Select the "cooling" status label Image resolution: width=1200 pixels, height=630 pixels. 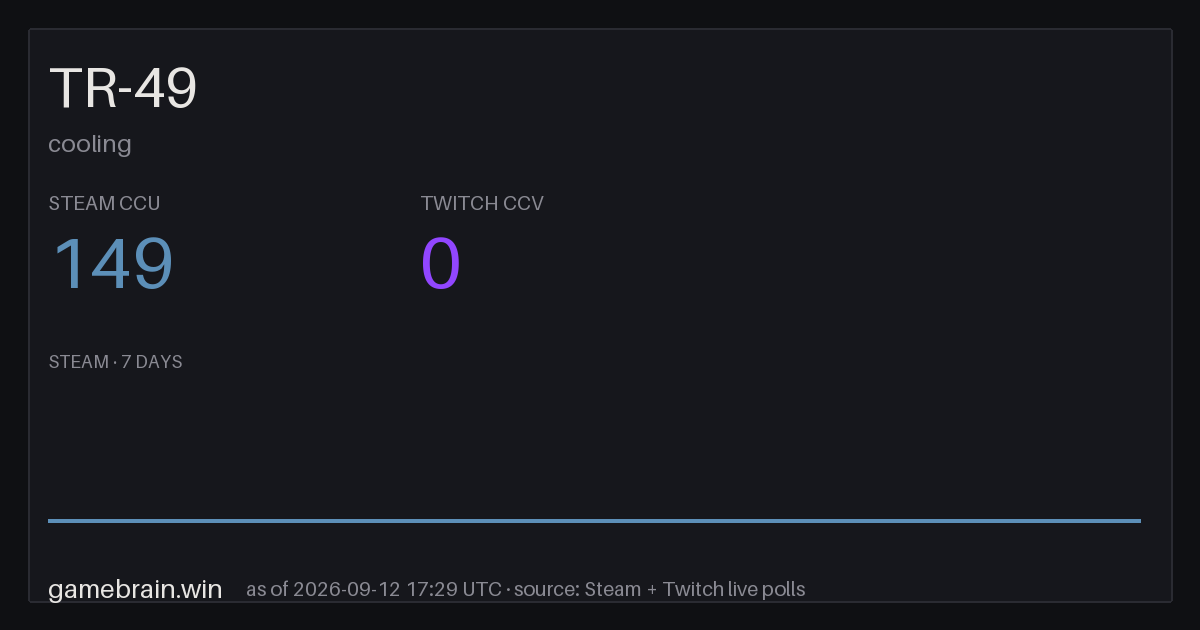coord(90,144)
